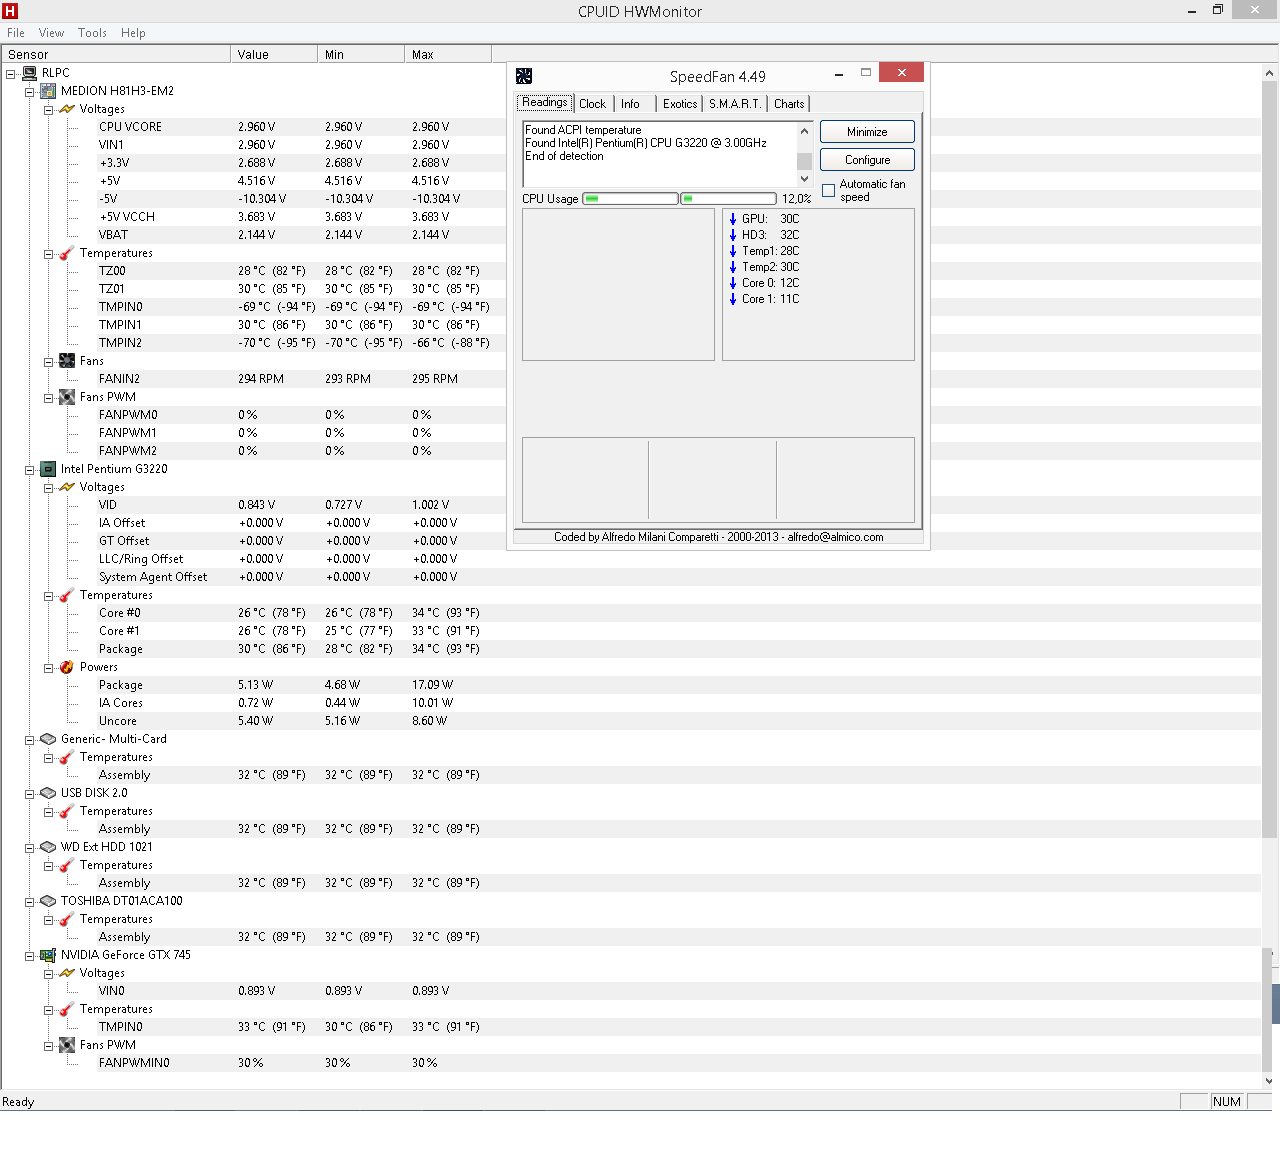The image size is (1280, 1160).
Task: Click the Voltages icon under MEDION H81H3-EM2
Action: [67, 109]
